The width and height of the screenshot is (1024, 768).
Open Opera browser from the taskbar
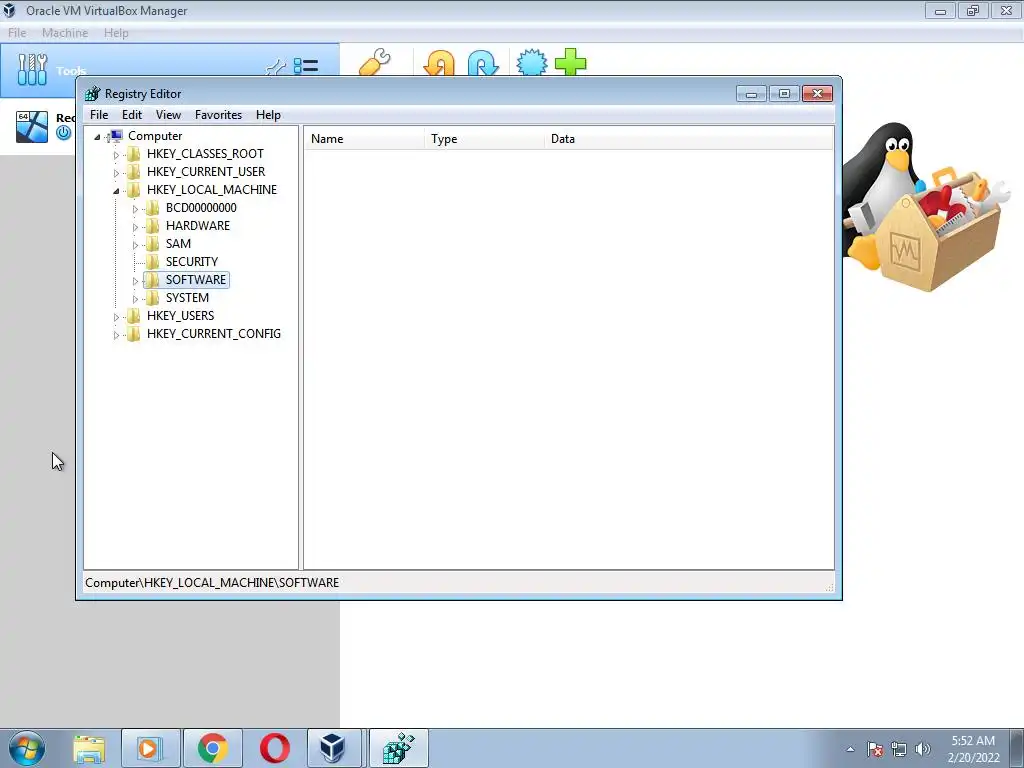(275, 748)
